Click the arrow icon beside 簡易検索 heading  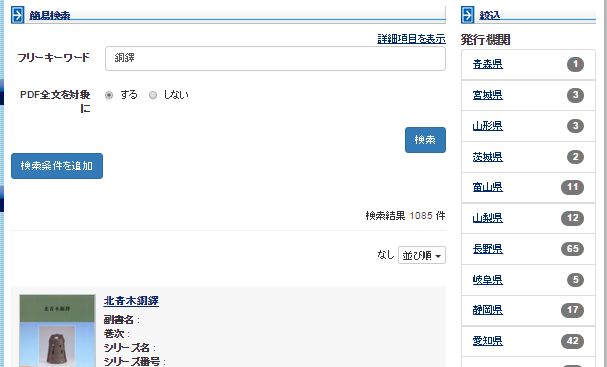coord(17,15)
